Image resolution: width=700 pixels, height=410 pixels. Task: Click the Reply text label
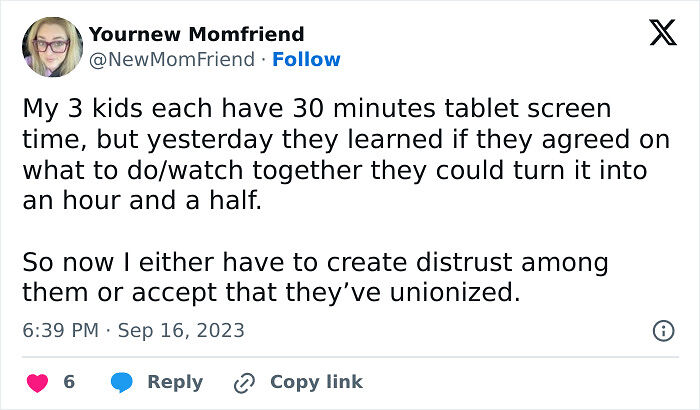click(x=175, y=382)
